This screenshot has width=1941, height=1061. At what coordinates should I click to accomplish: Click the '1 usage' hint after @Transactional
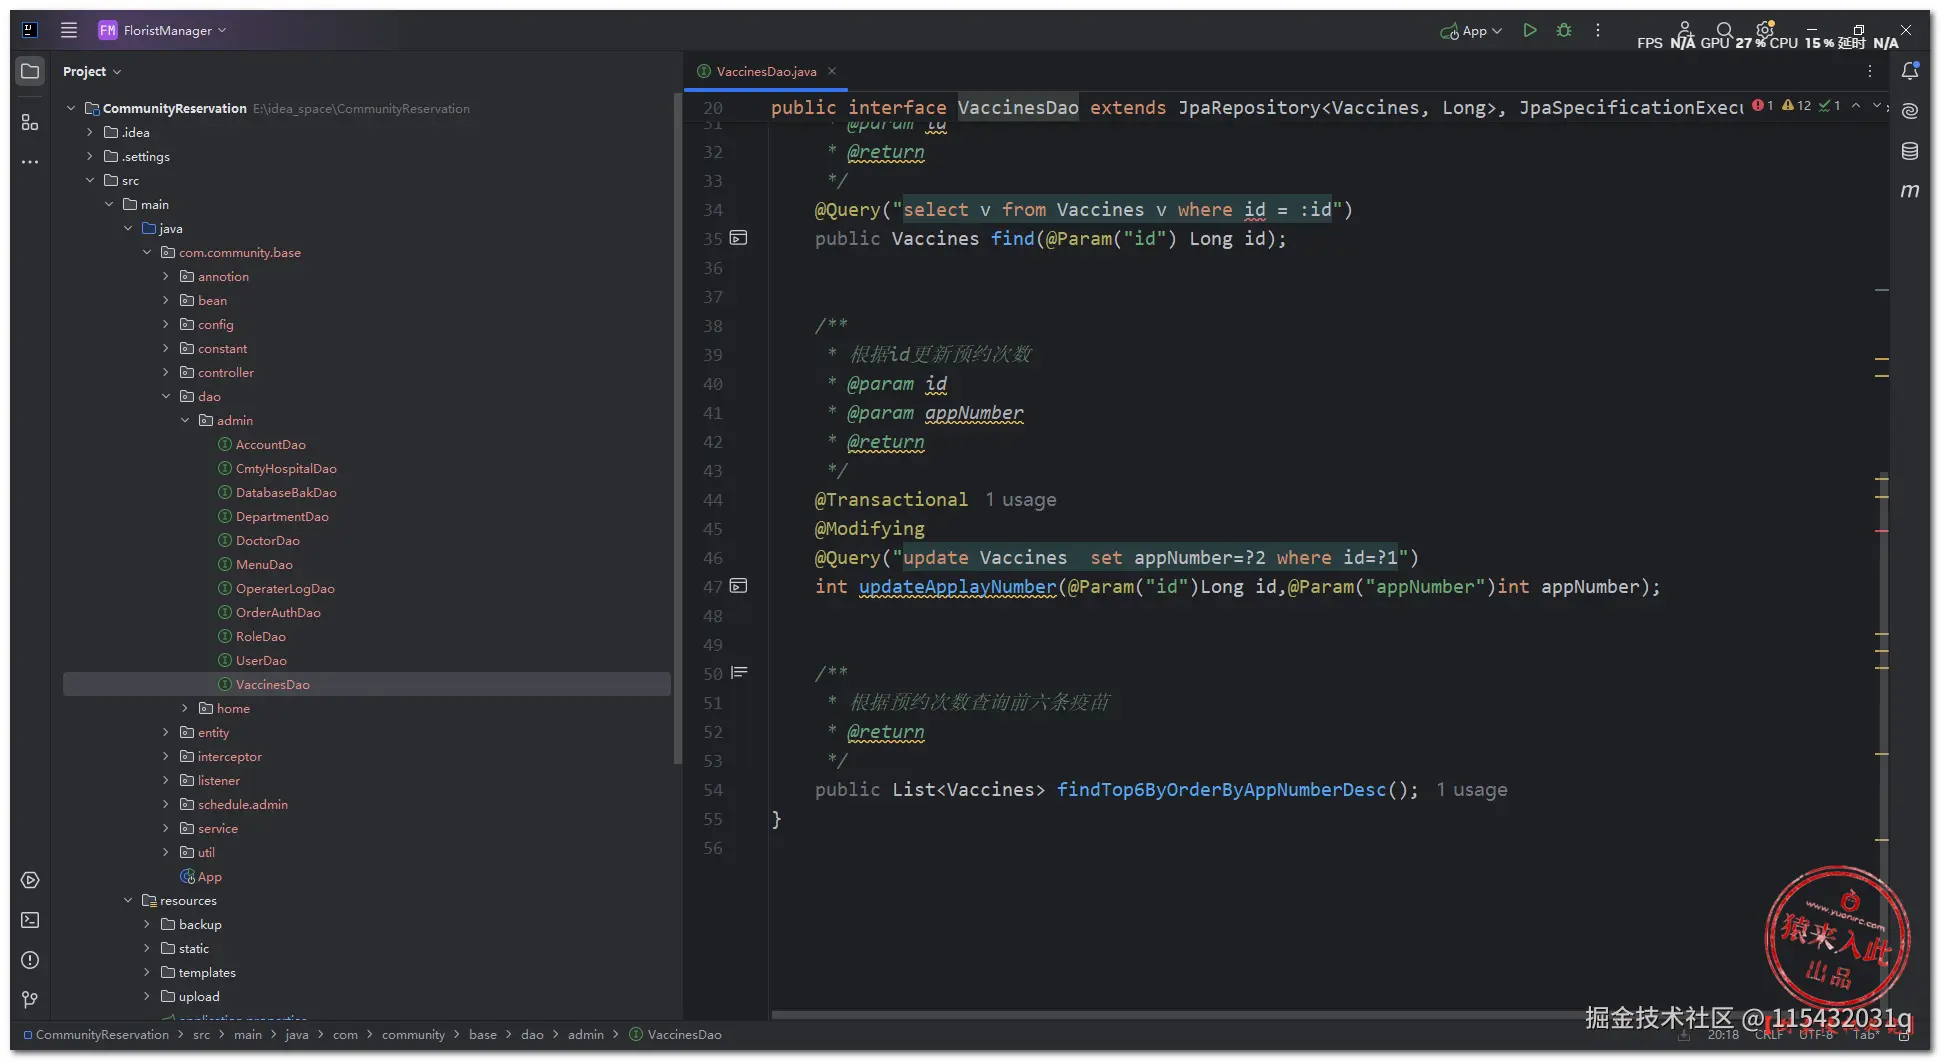[1020, 499]
